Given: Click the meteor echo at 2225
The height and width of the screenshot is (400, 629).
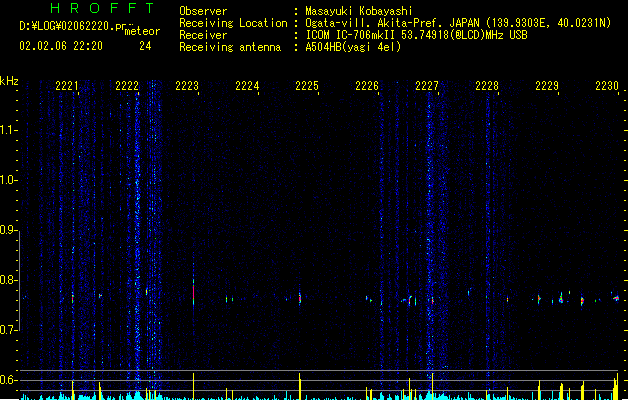Looking at the screenshot, I should (x=300, y=298).
